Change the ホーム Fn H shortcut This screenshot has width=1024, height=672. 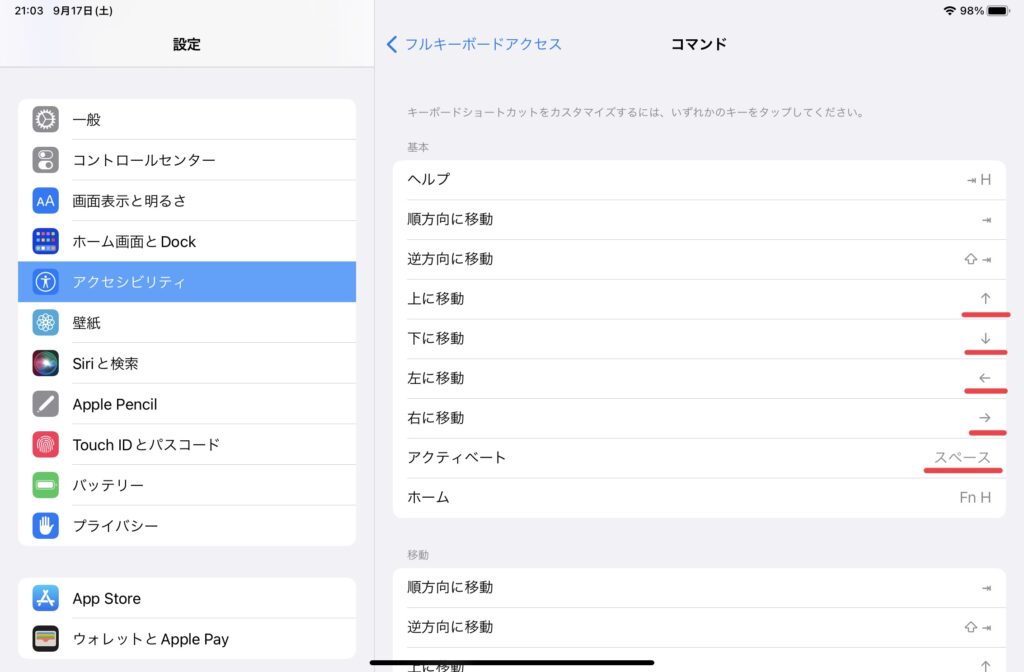pos(698,498)
